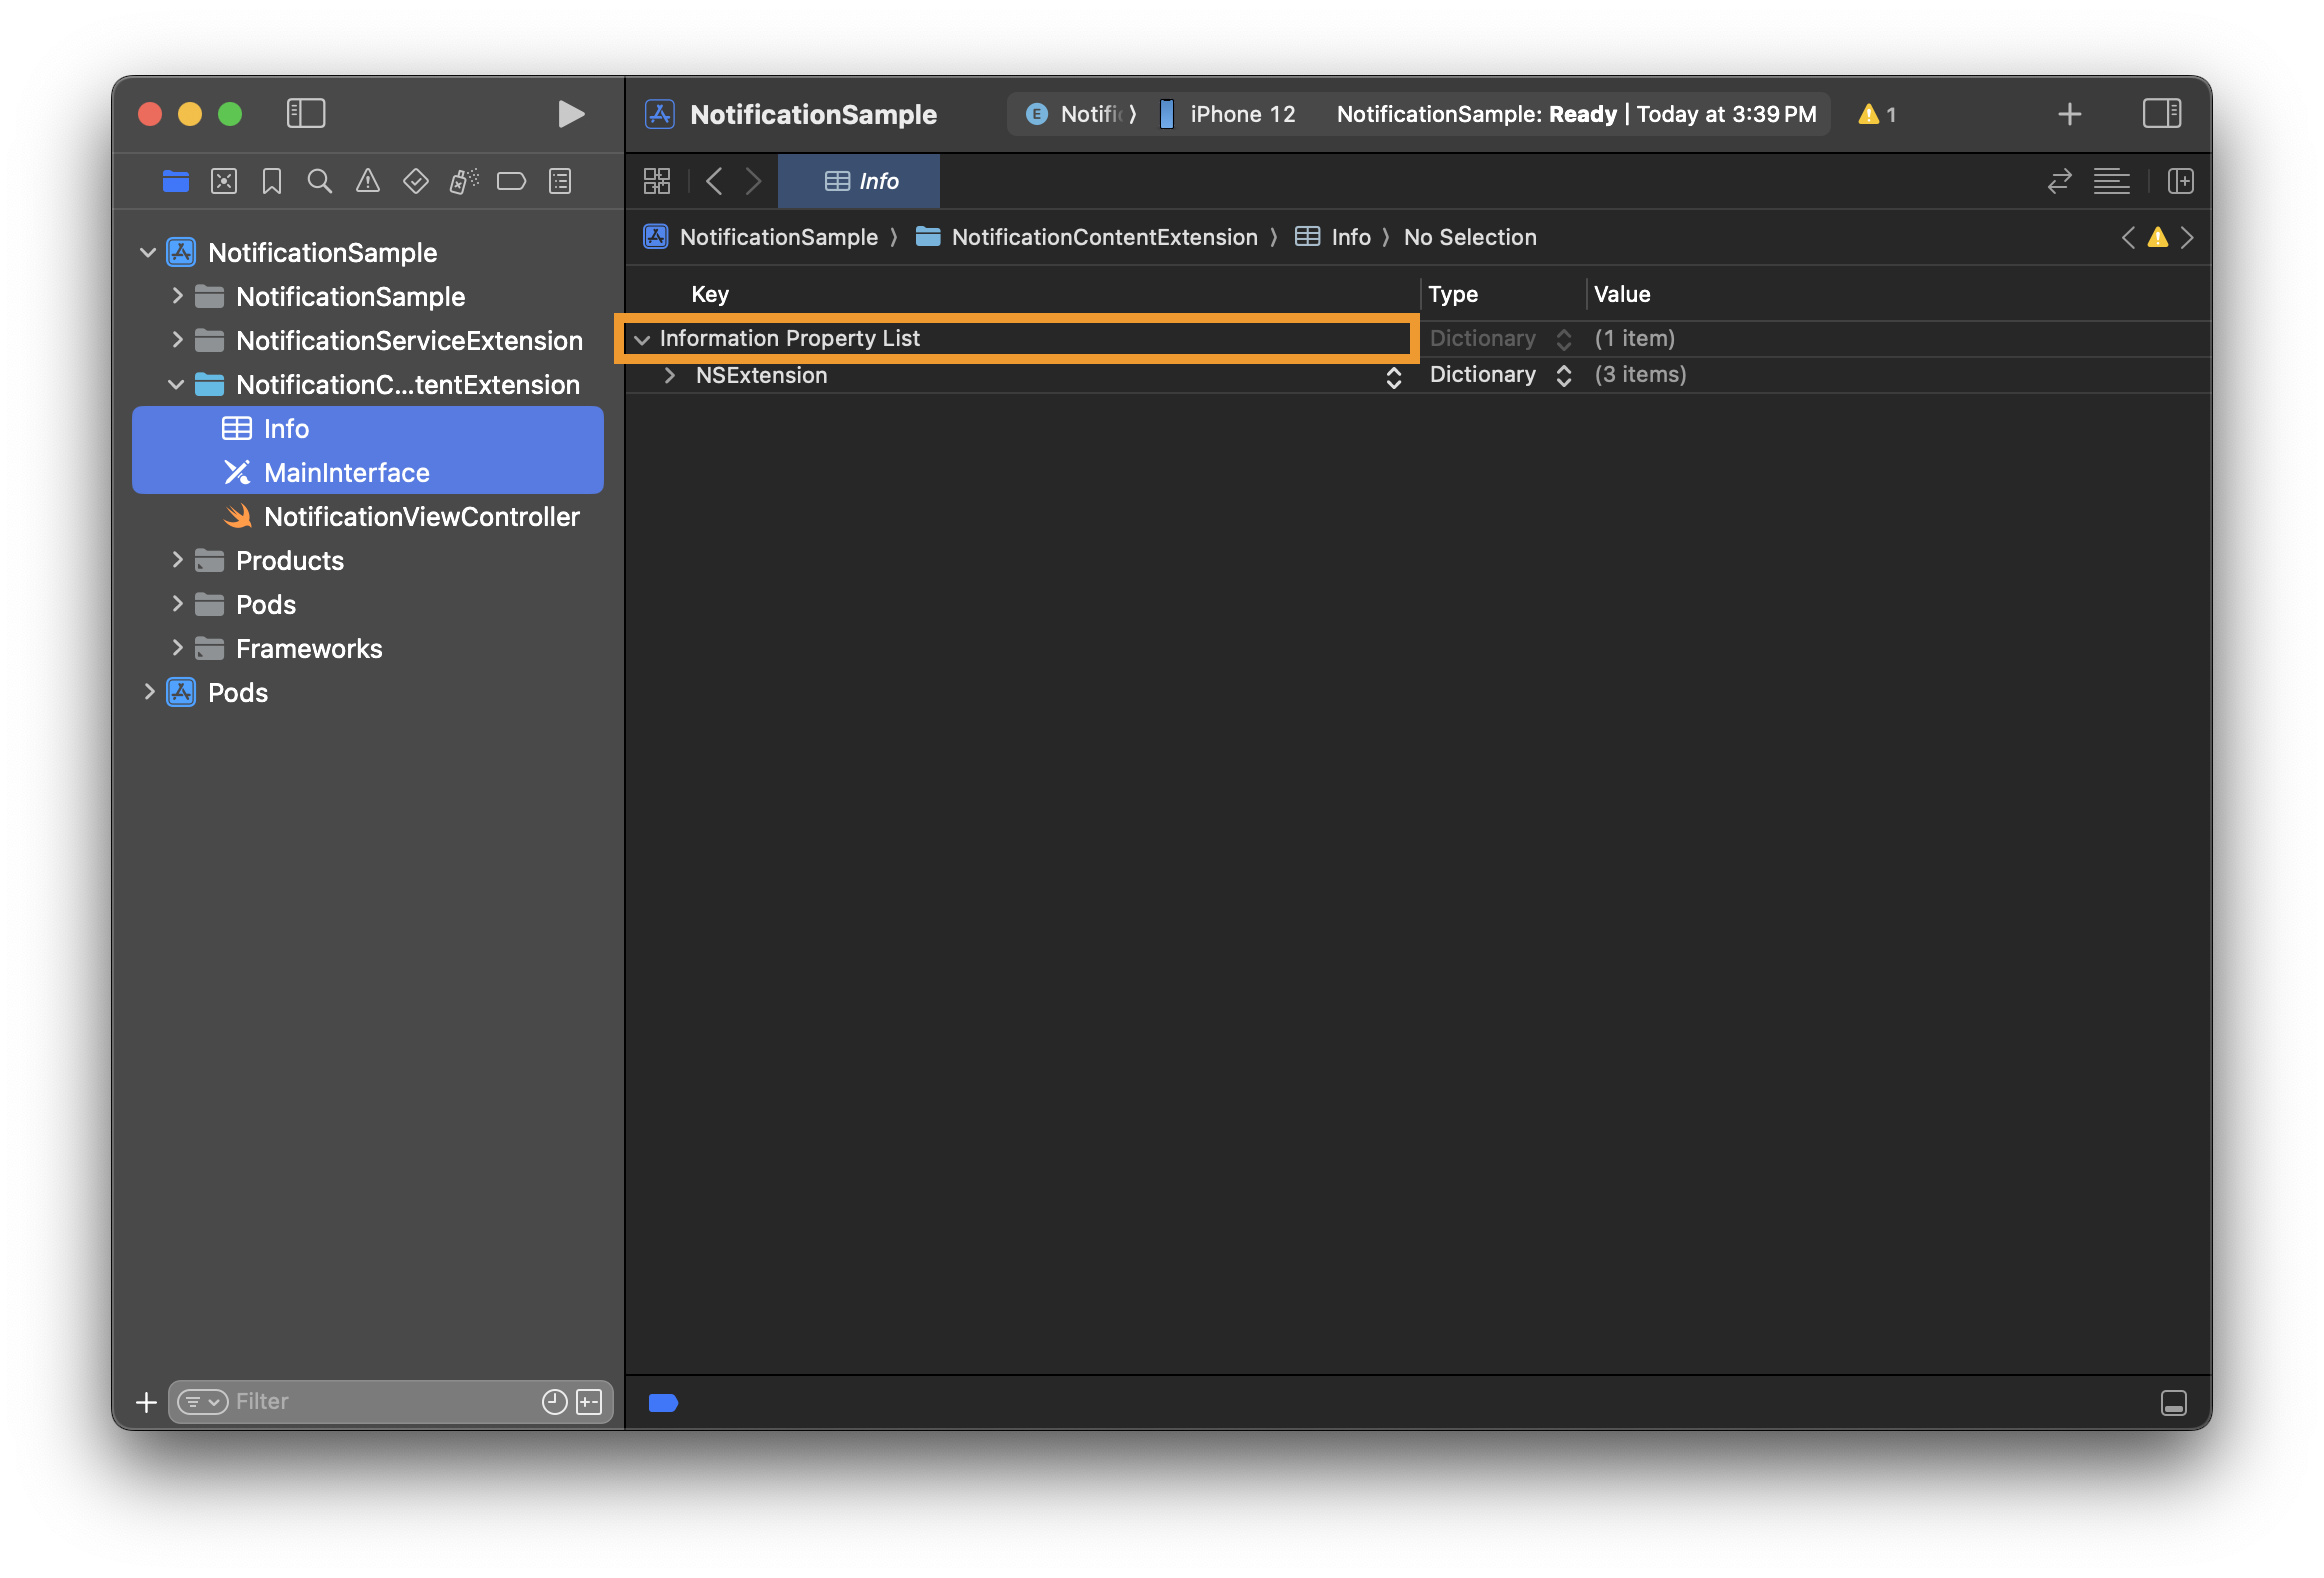The image size is (2324, 1578).
Task: Show the toolbar warning count indicator
Action: coord(1877,114)
